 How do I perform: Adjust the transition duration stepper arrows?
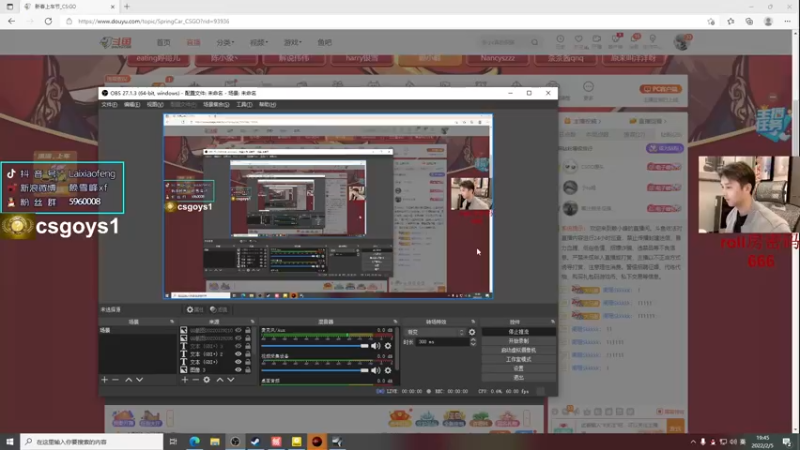coord(473,342)
